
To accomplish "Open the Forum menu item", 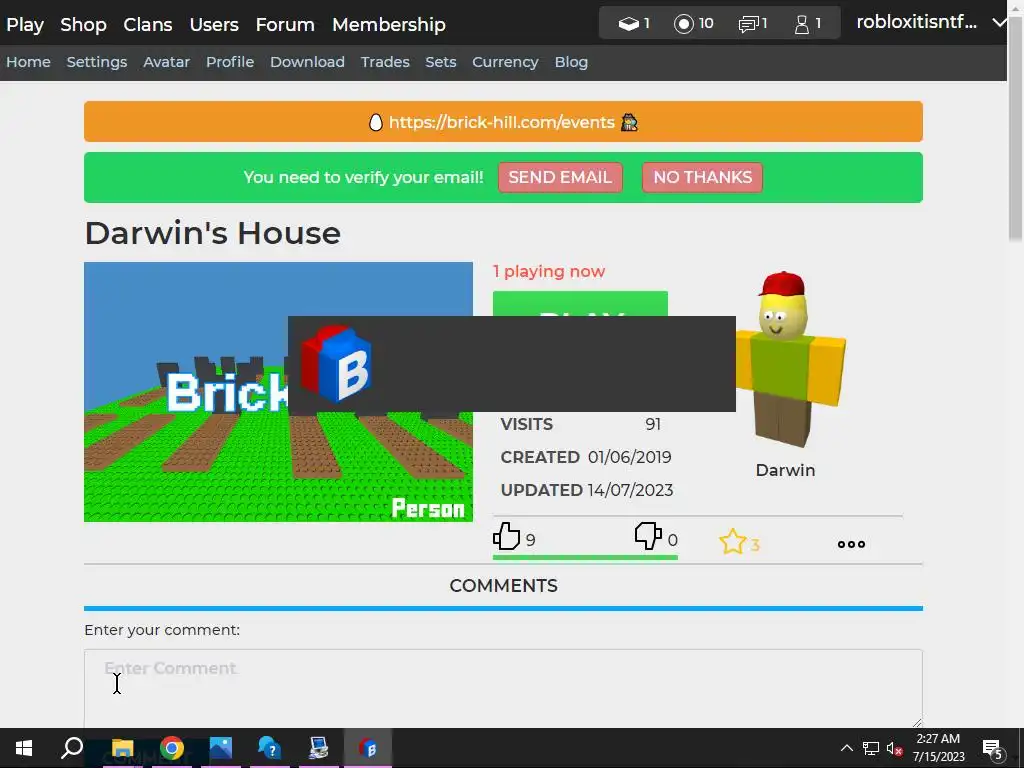I will click(x=285, y=25).
